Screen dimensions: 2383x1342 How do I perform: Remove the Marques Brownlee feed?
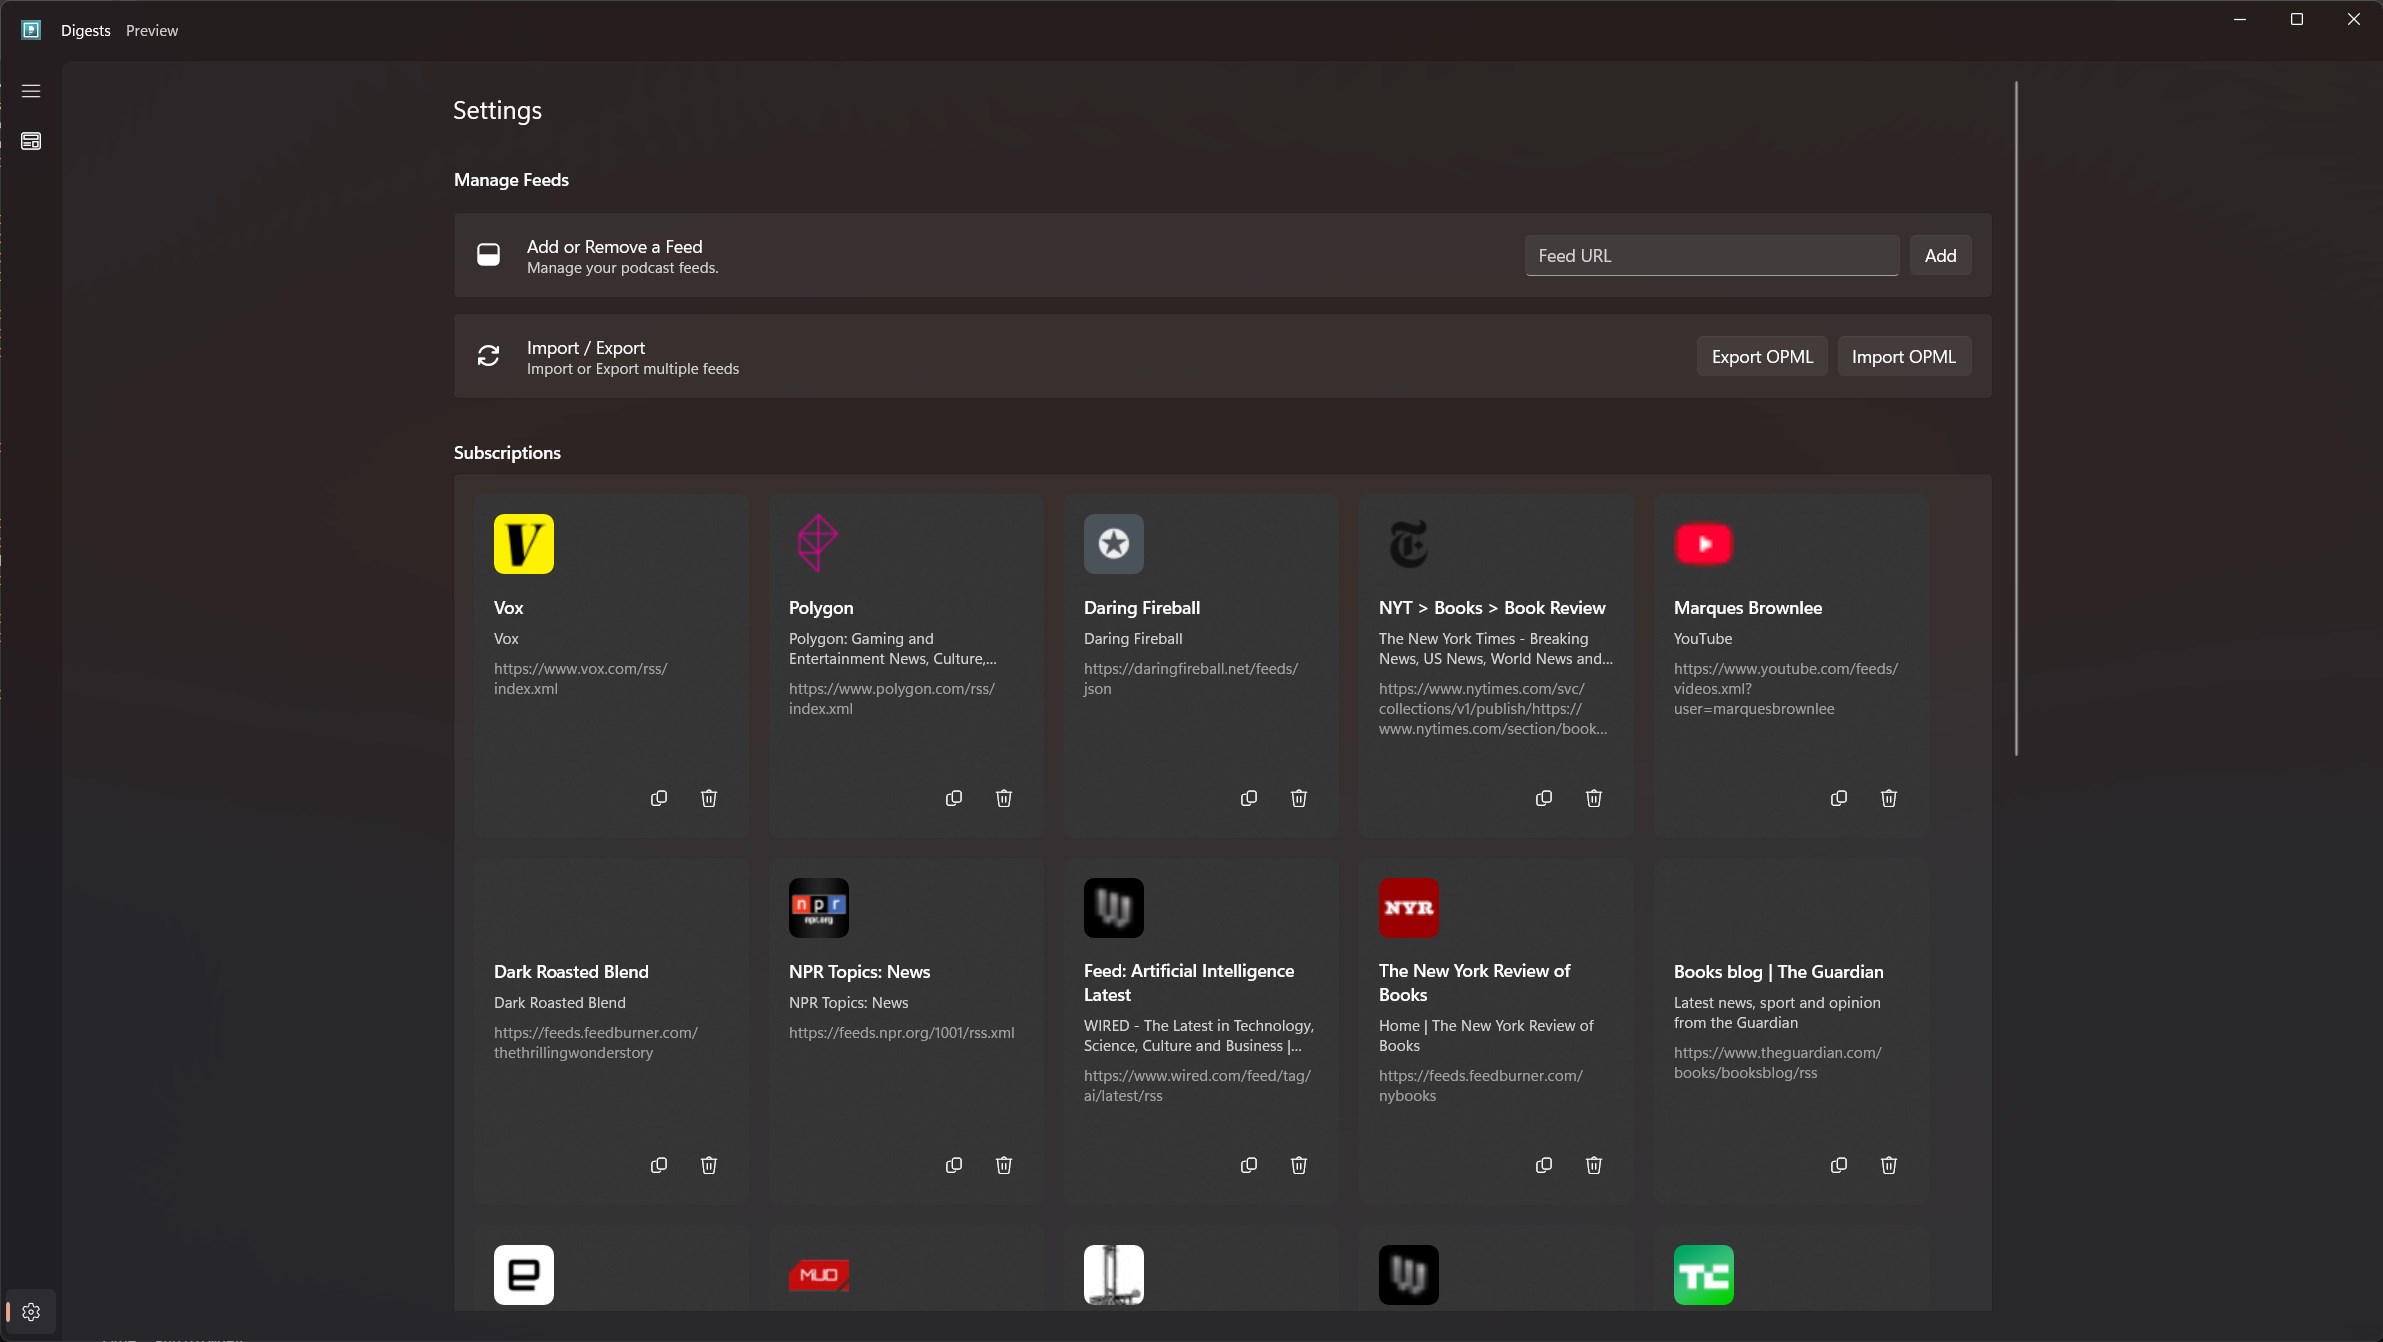tap(1889, 798)
